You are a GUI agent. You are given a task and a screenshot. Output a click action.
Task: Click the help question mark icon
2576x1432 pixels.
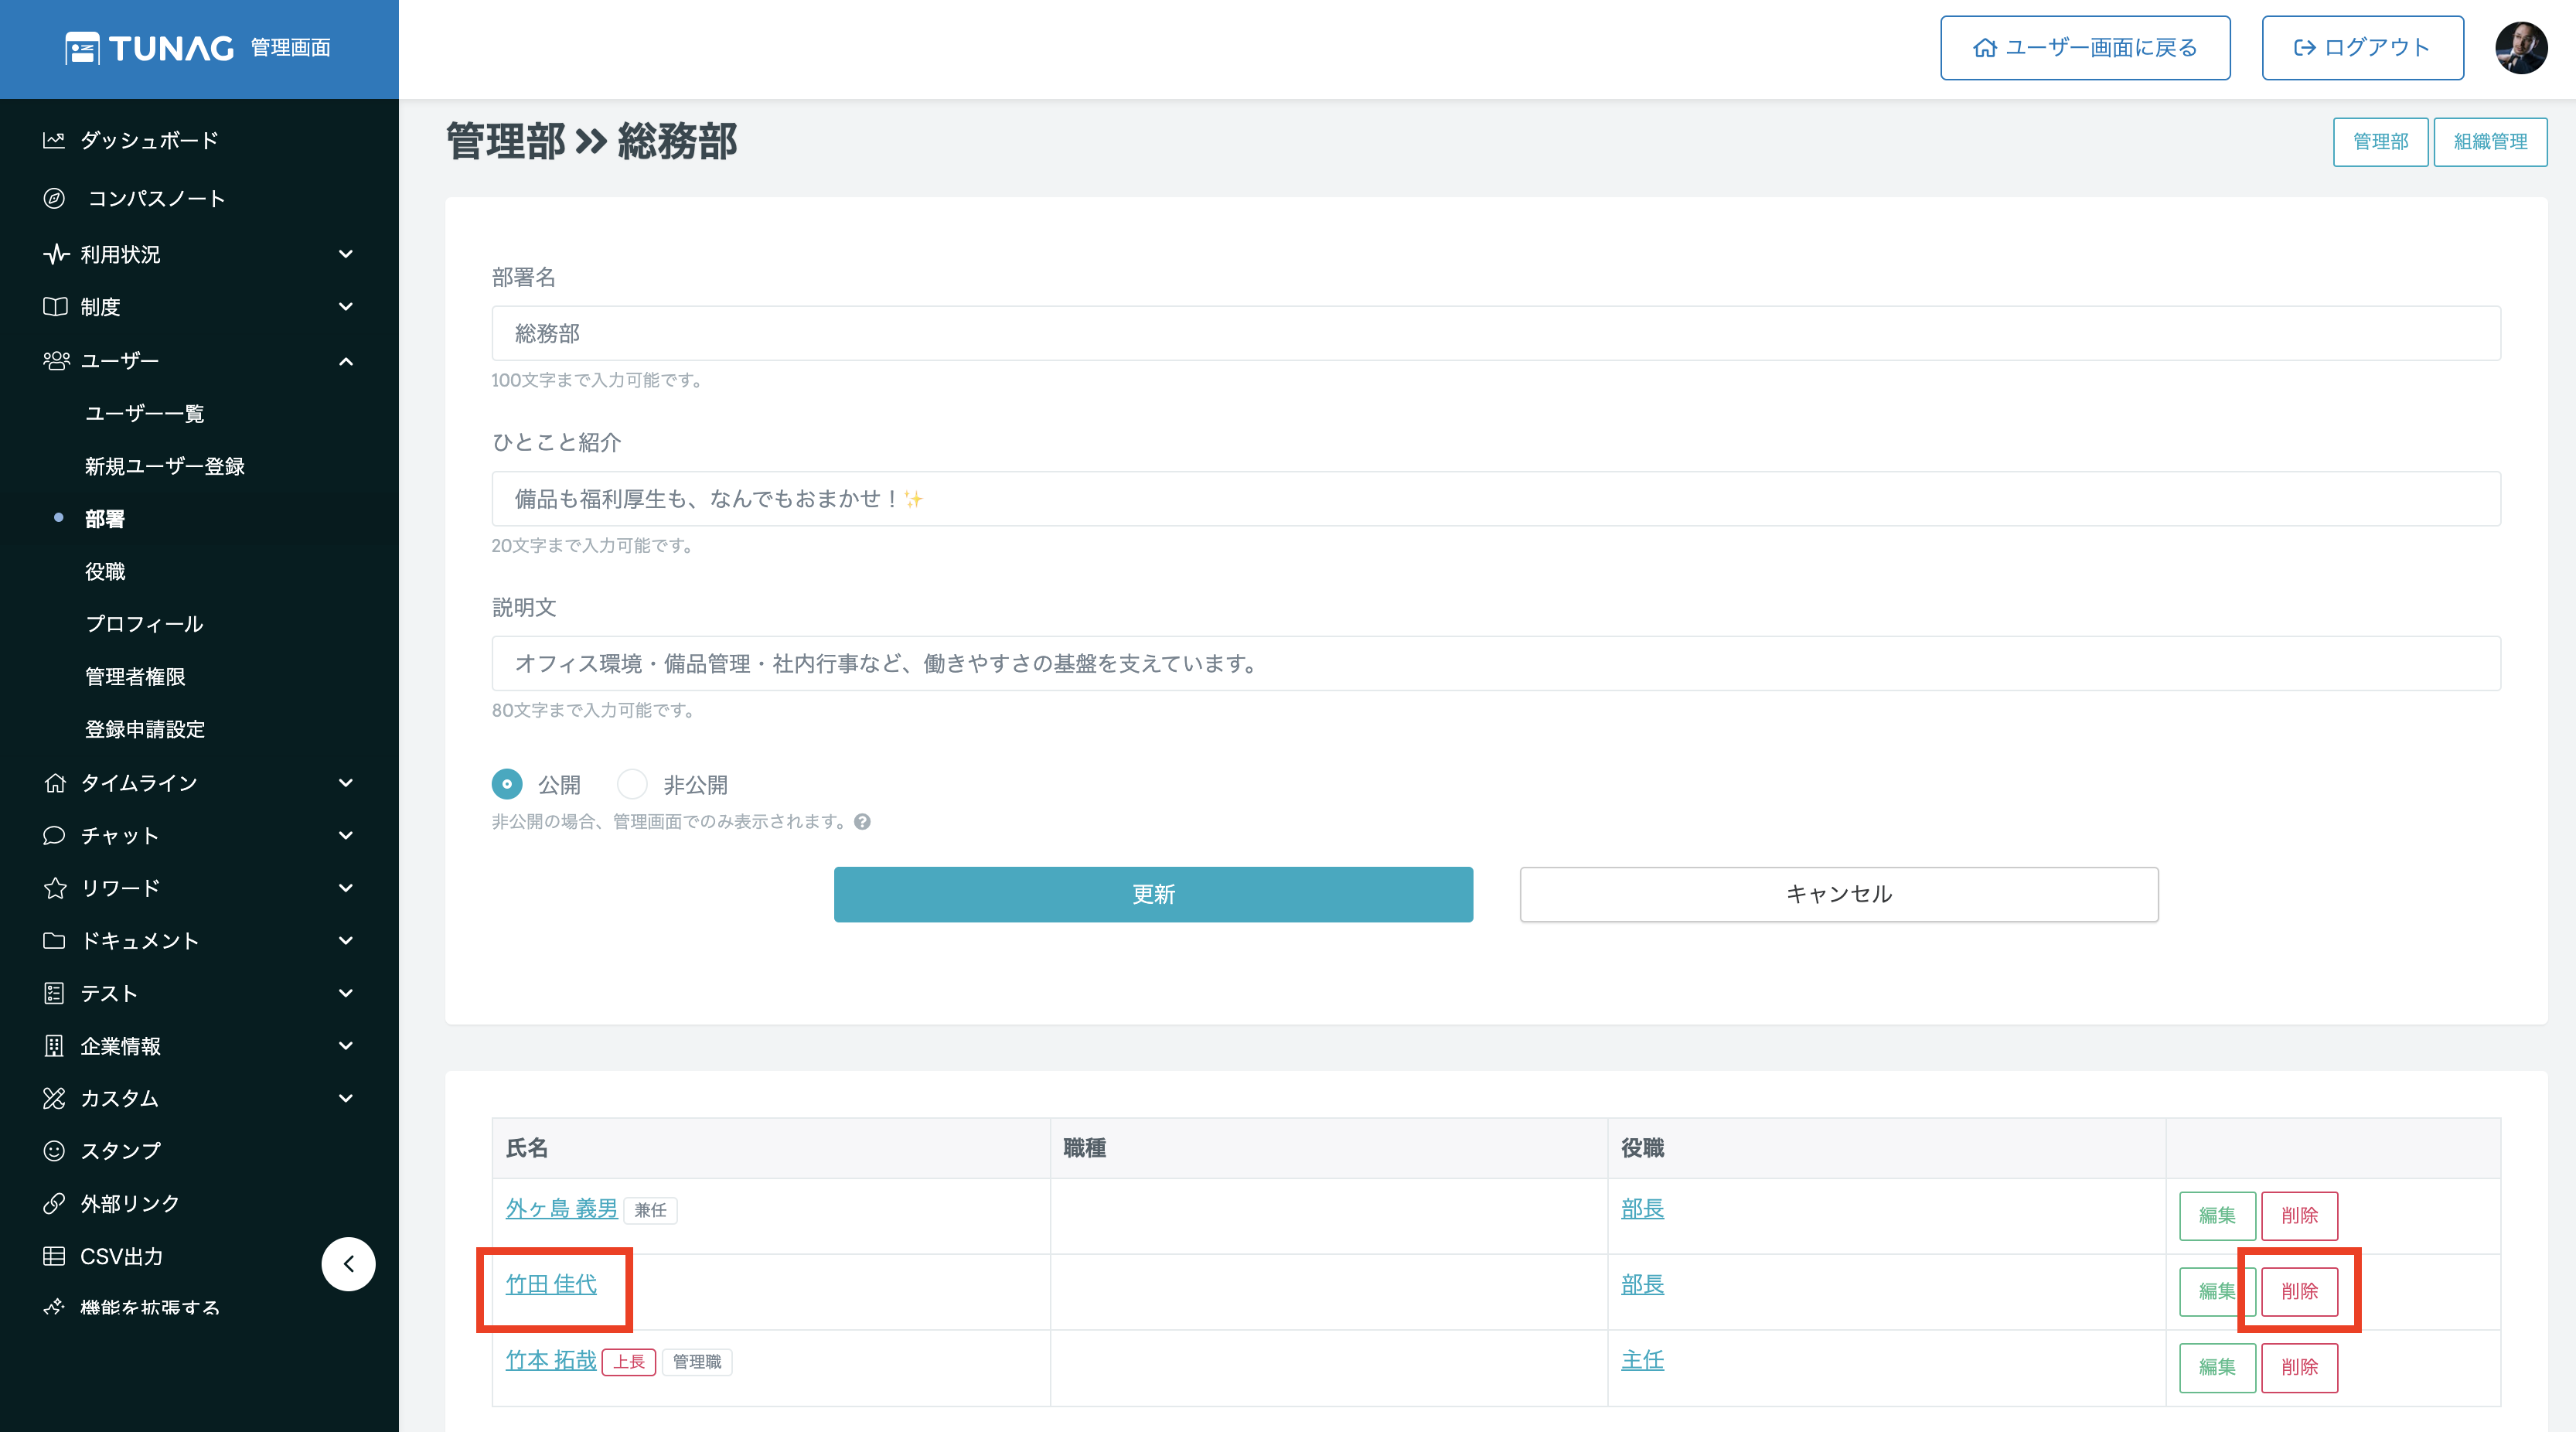(862, 821)
